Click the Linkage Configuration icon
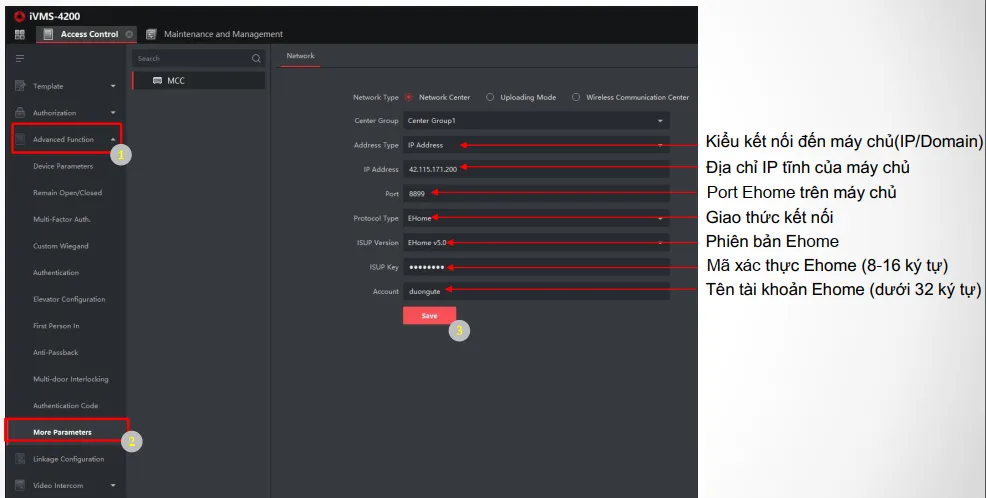This screenshot has height=498, width=986. point(20,459)
